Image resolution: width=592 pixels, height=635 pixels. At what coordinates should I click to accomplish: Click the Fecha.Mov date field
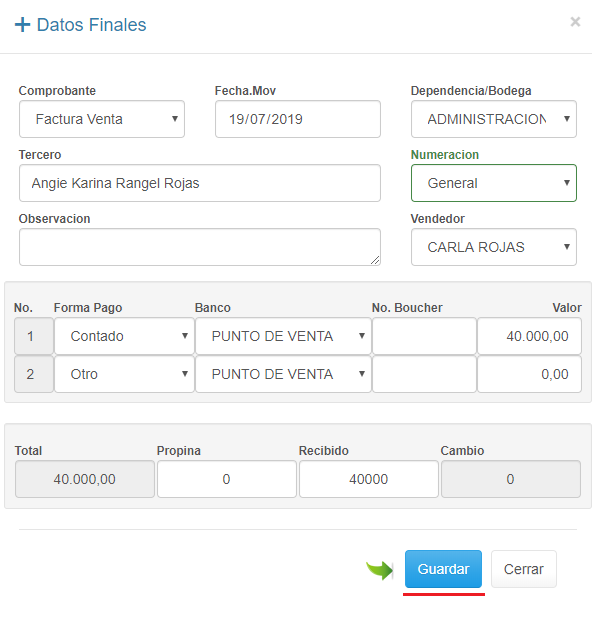(x=298, y=119)
